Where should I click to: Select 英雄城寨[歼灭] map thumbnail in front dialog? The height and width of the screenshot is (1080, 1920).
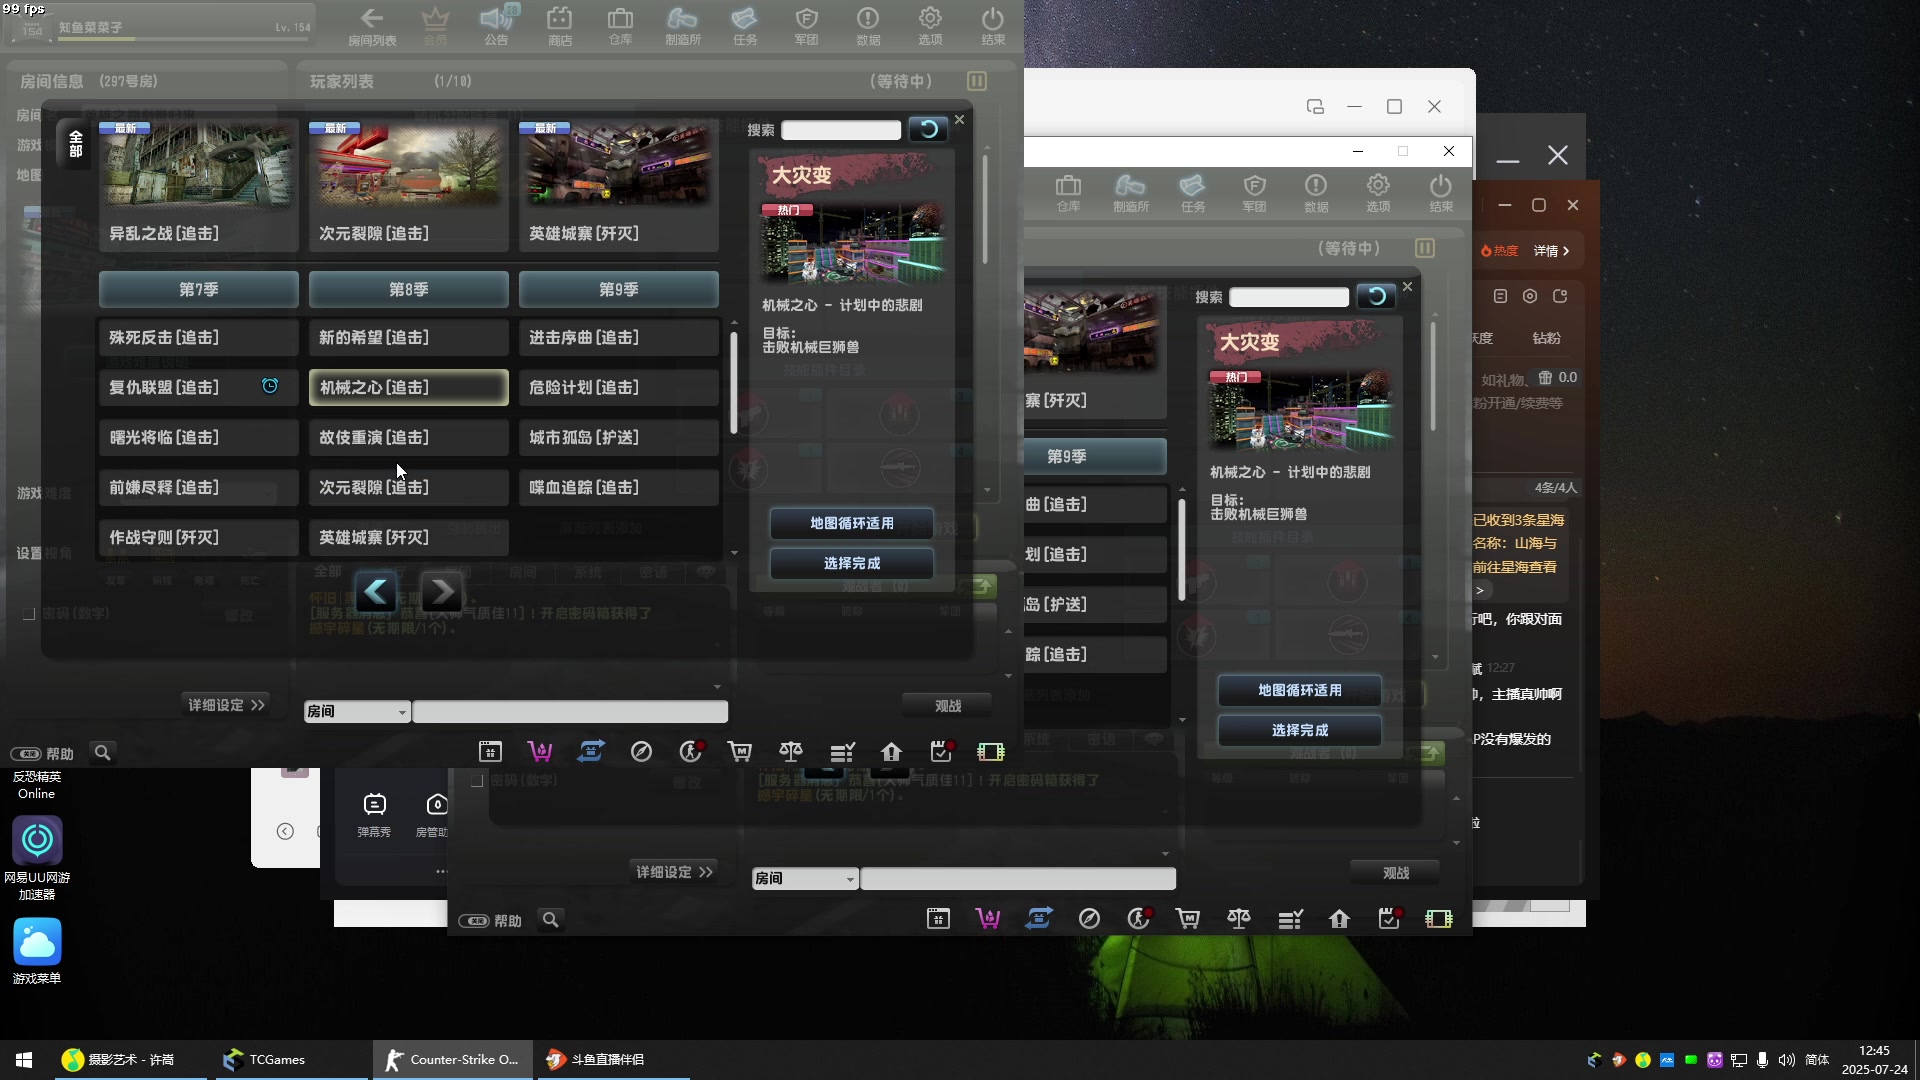[x=618, y=185]
